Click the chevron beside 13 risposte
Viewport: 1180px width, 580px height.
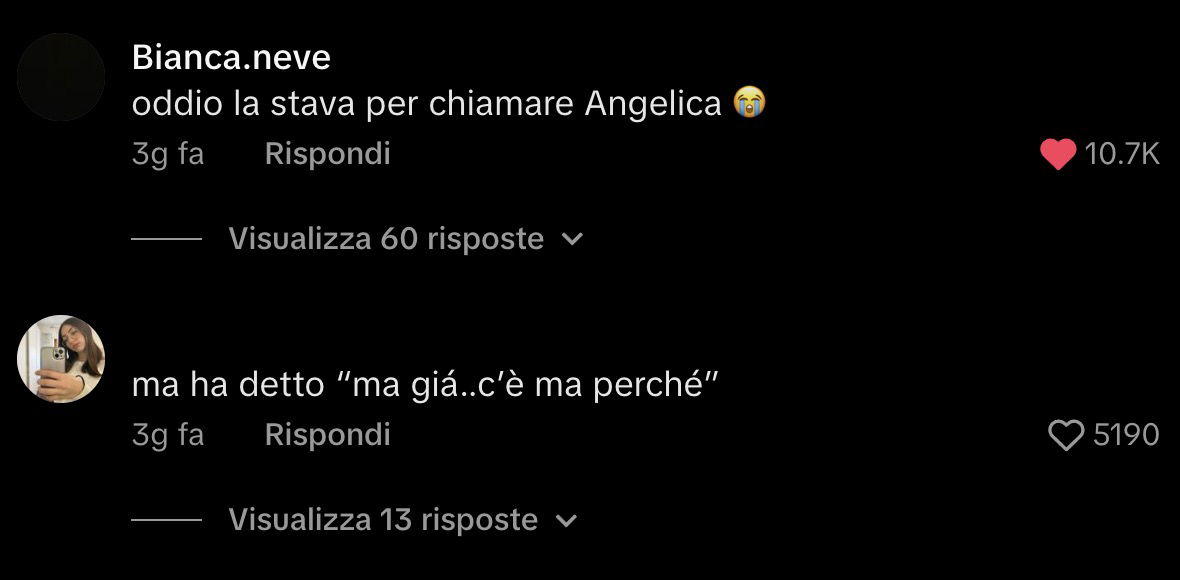coord(567,521)
